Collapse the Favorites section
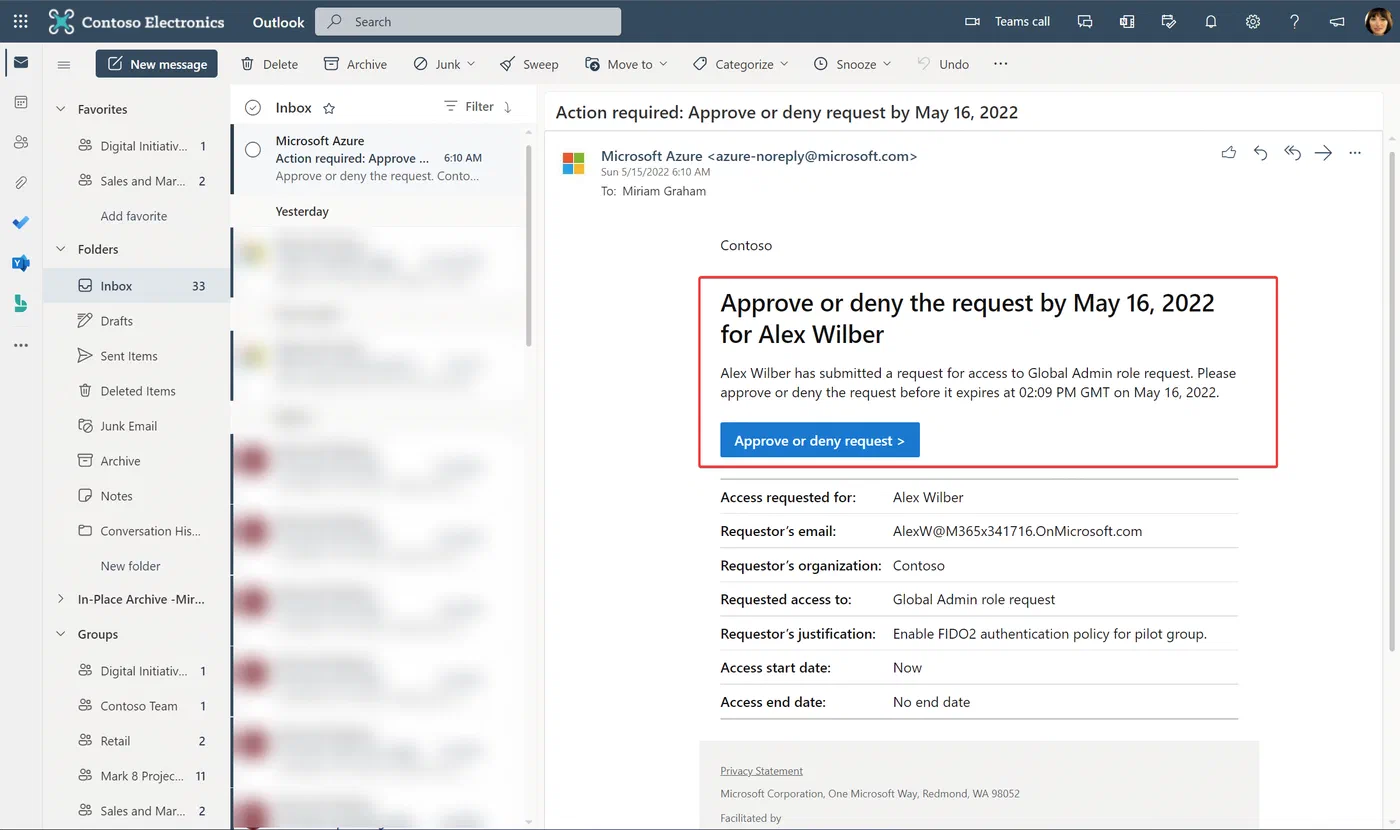 (60, 109)
